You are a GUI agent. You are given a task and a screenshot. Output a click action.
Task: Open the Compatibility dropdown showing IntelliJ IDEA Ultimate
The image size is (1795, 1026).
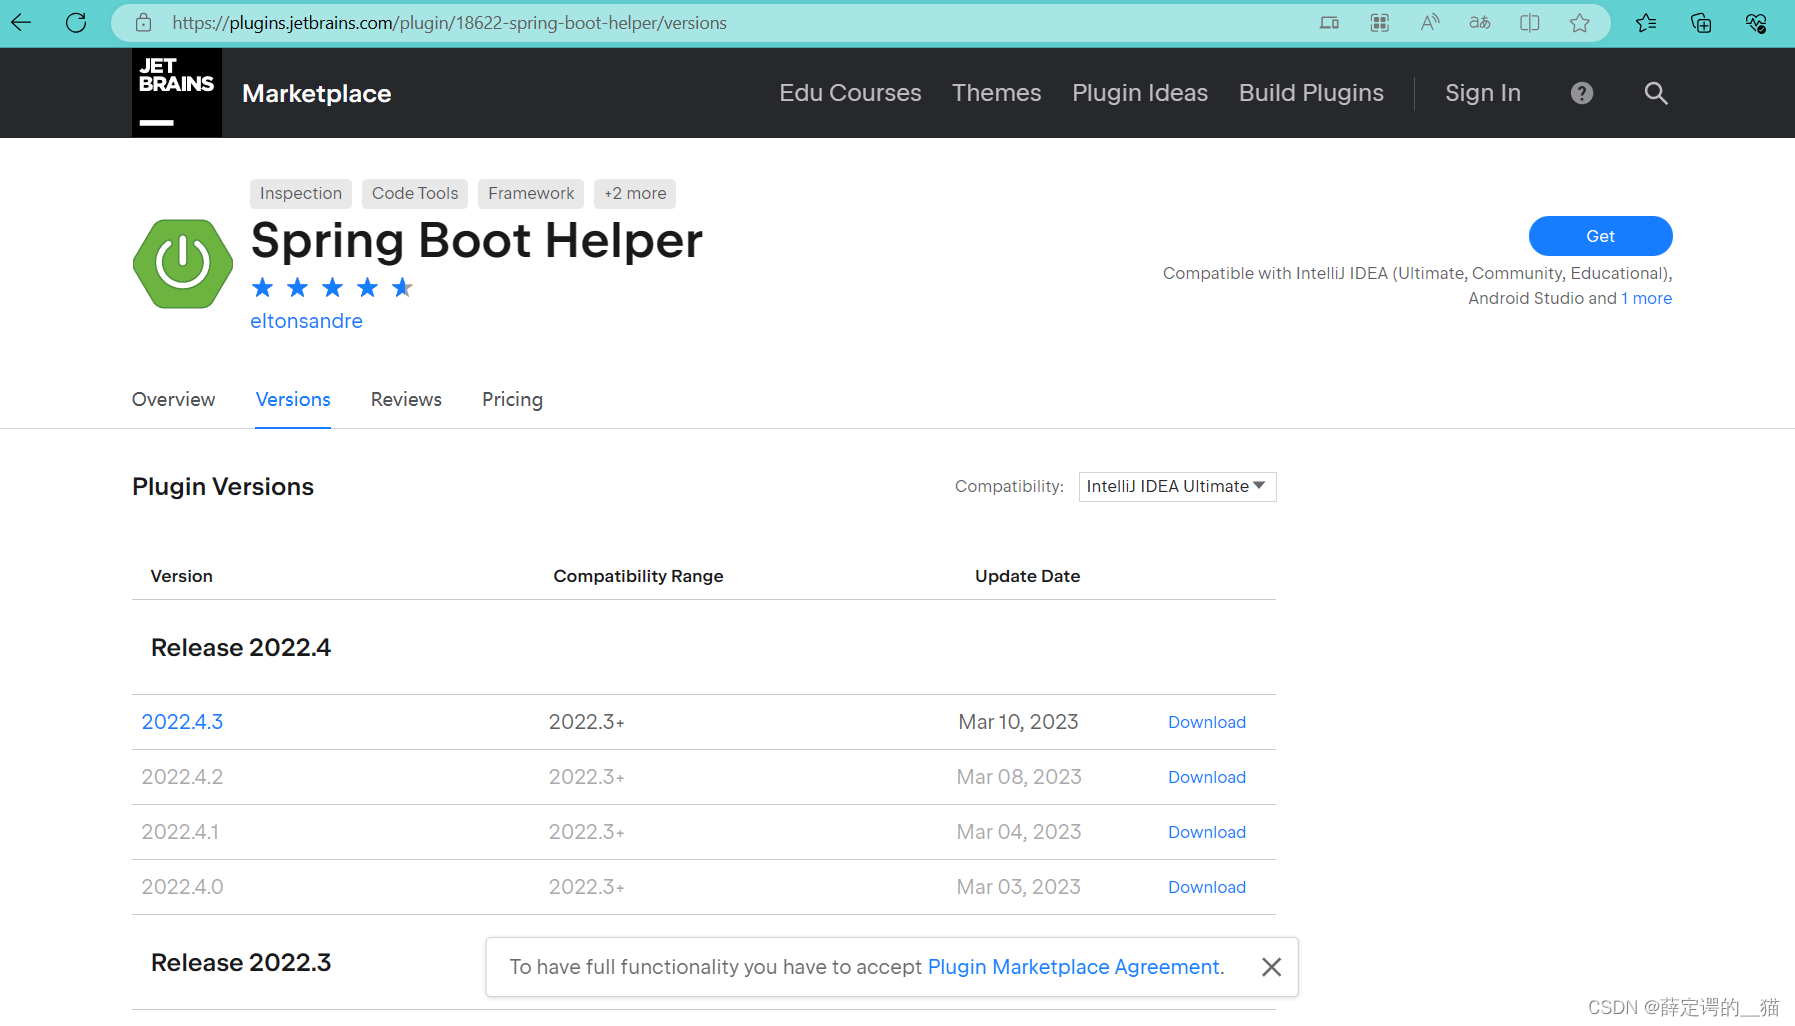(1177, 487)
